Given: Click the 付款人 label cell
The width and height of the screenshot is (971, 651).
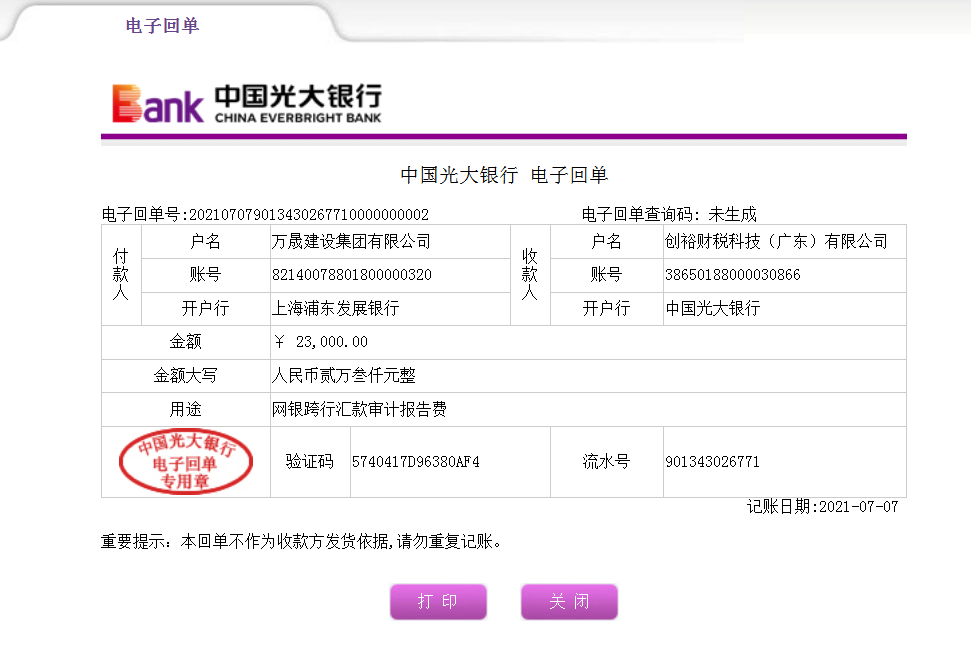Looking at the screenshot, I should (x=121, y=275).
